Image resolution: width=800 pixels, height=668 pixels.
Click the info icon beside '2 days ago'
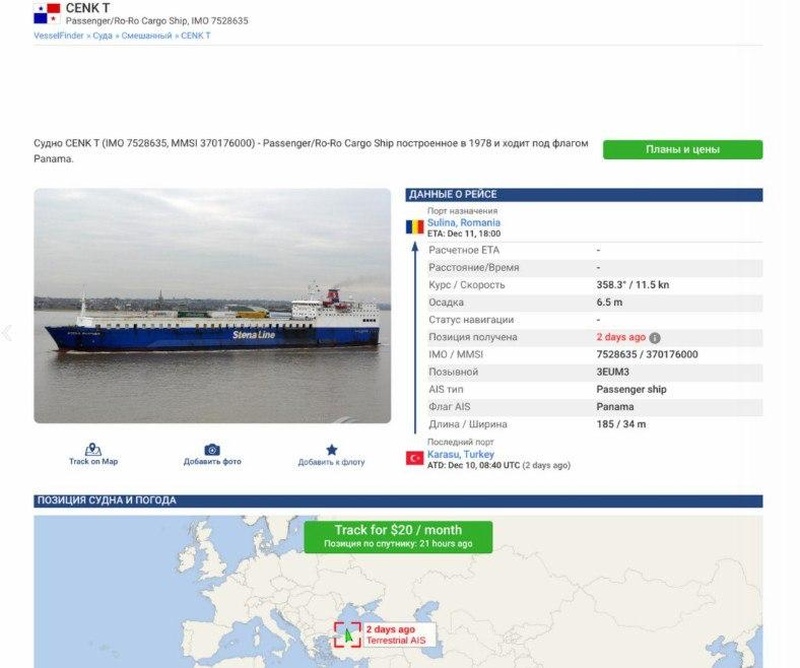coord(655,338)
